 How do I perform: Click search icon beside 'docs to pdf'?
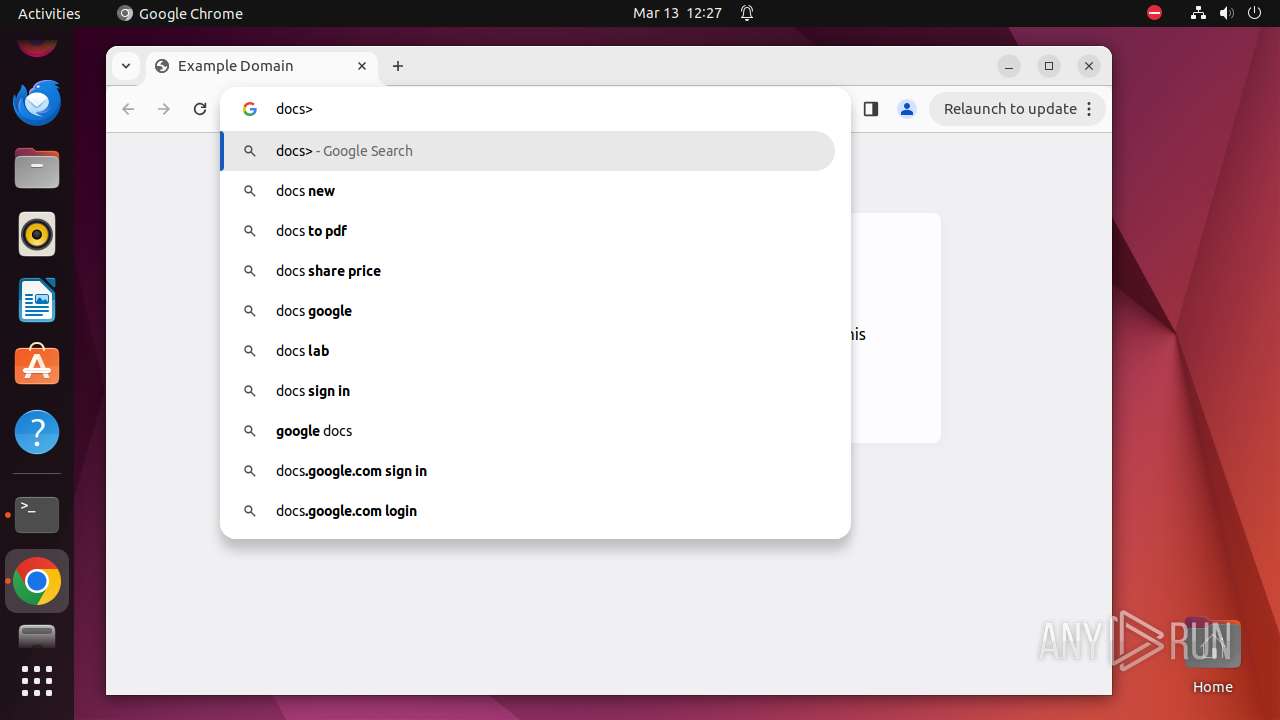pos(250,231)
